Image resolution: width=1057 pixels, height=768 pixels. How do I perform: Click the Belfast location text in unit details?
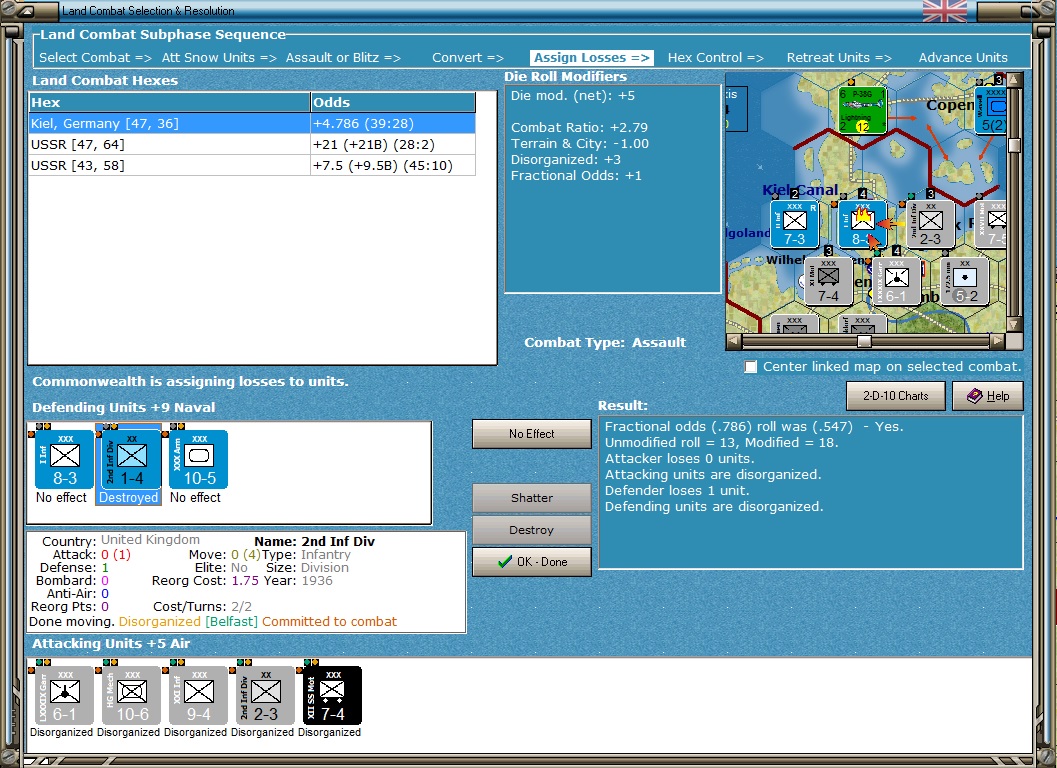point(231,622)
